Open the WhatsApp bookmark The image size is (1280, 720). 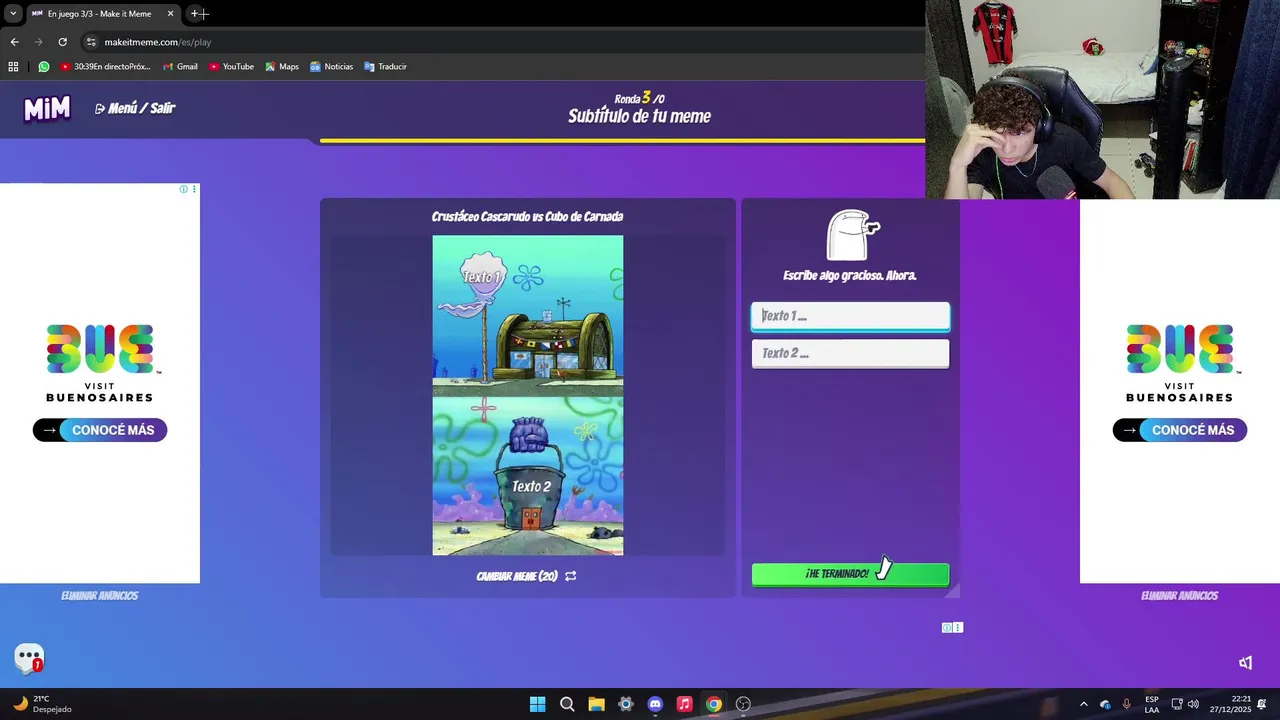point(44,67)
